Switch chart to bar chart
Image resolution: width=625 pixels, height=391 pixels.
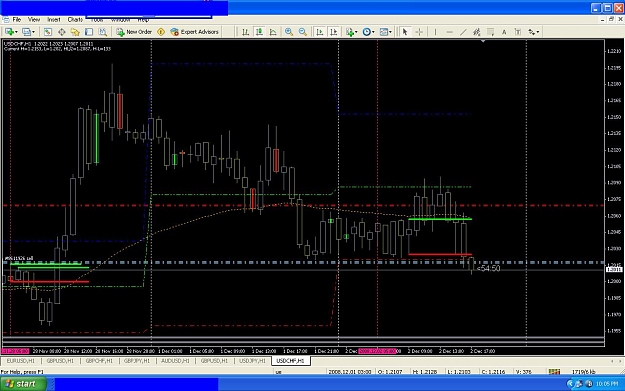[x=246, y=32]
